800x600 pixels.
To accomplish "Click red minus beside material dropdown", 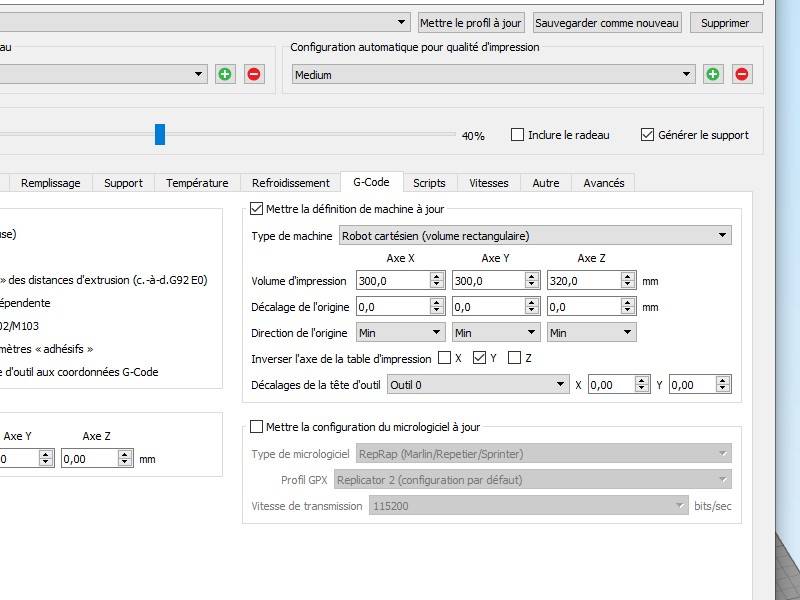I will pos(254,74).
